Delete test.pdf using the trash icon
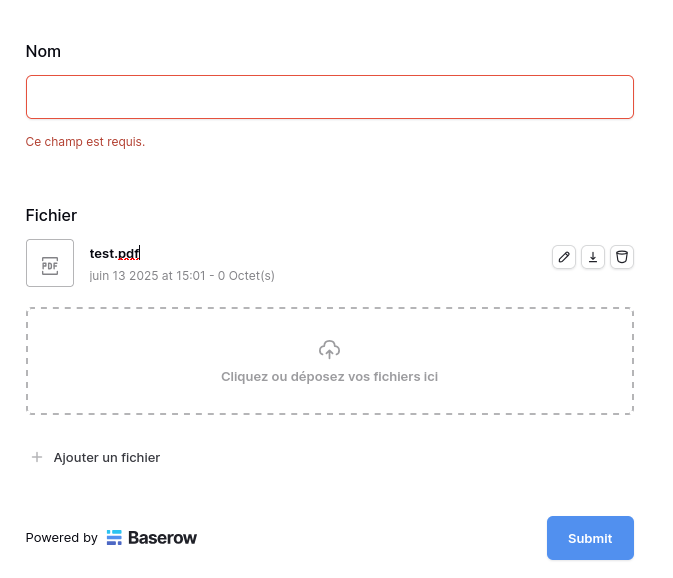This screenshot has height=578, width=673. coord(622,257)
